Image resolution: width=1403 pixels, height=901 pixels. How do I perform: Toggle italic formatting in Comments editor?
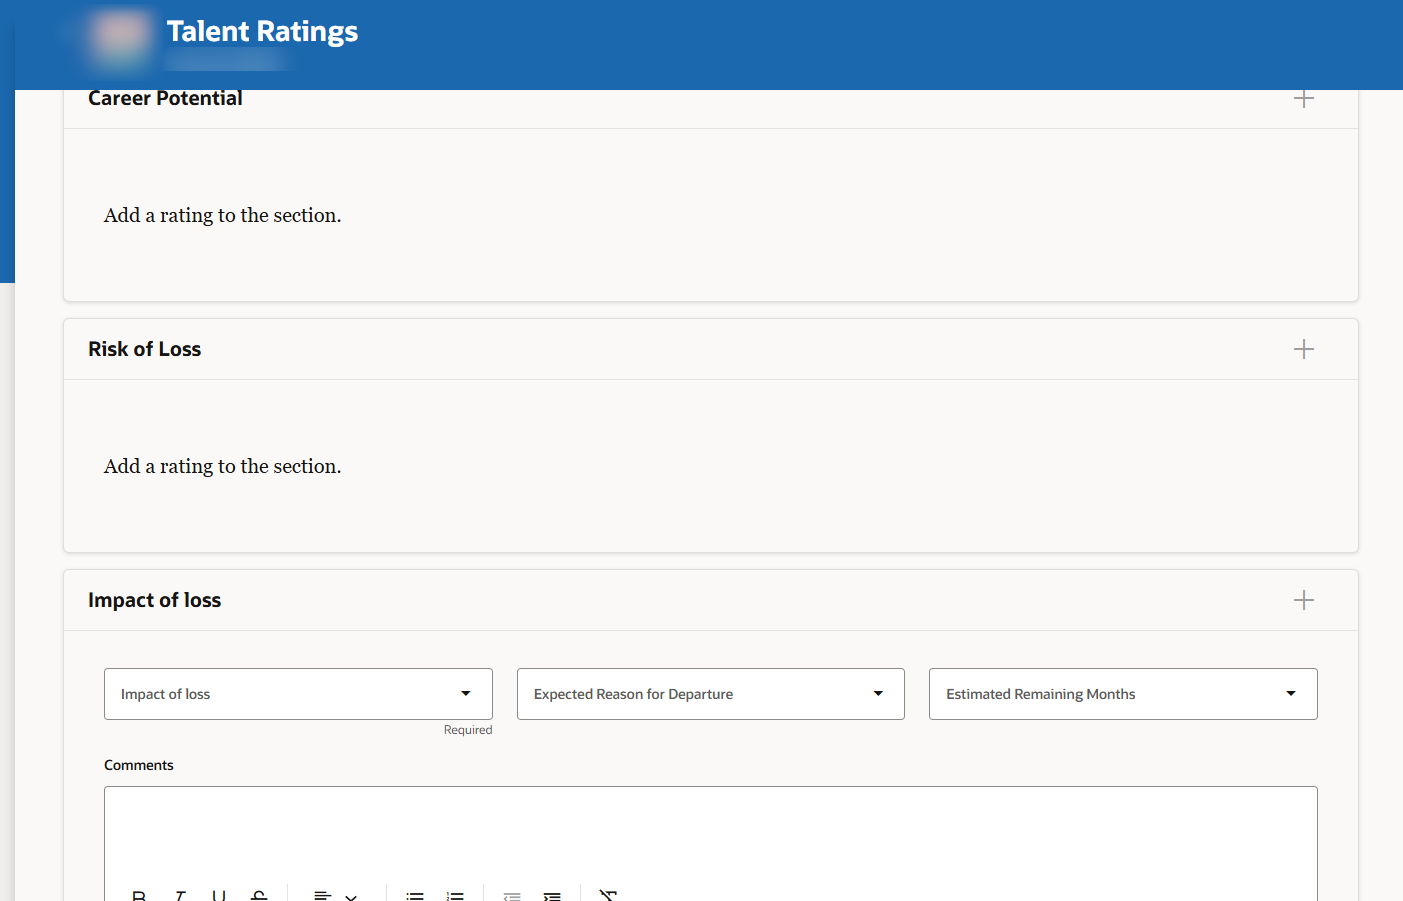[180, 896]
